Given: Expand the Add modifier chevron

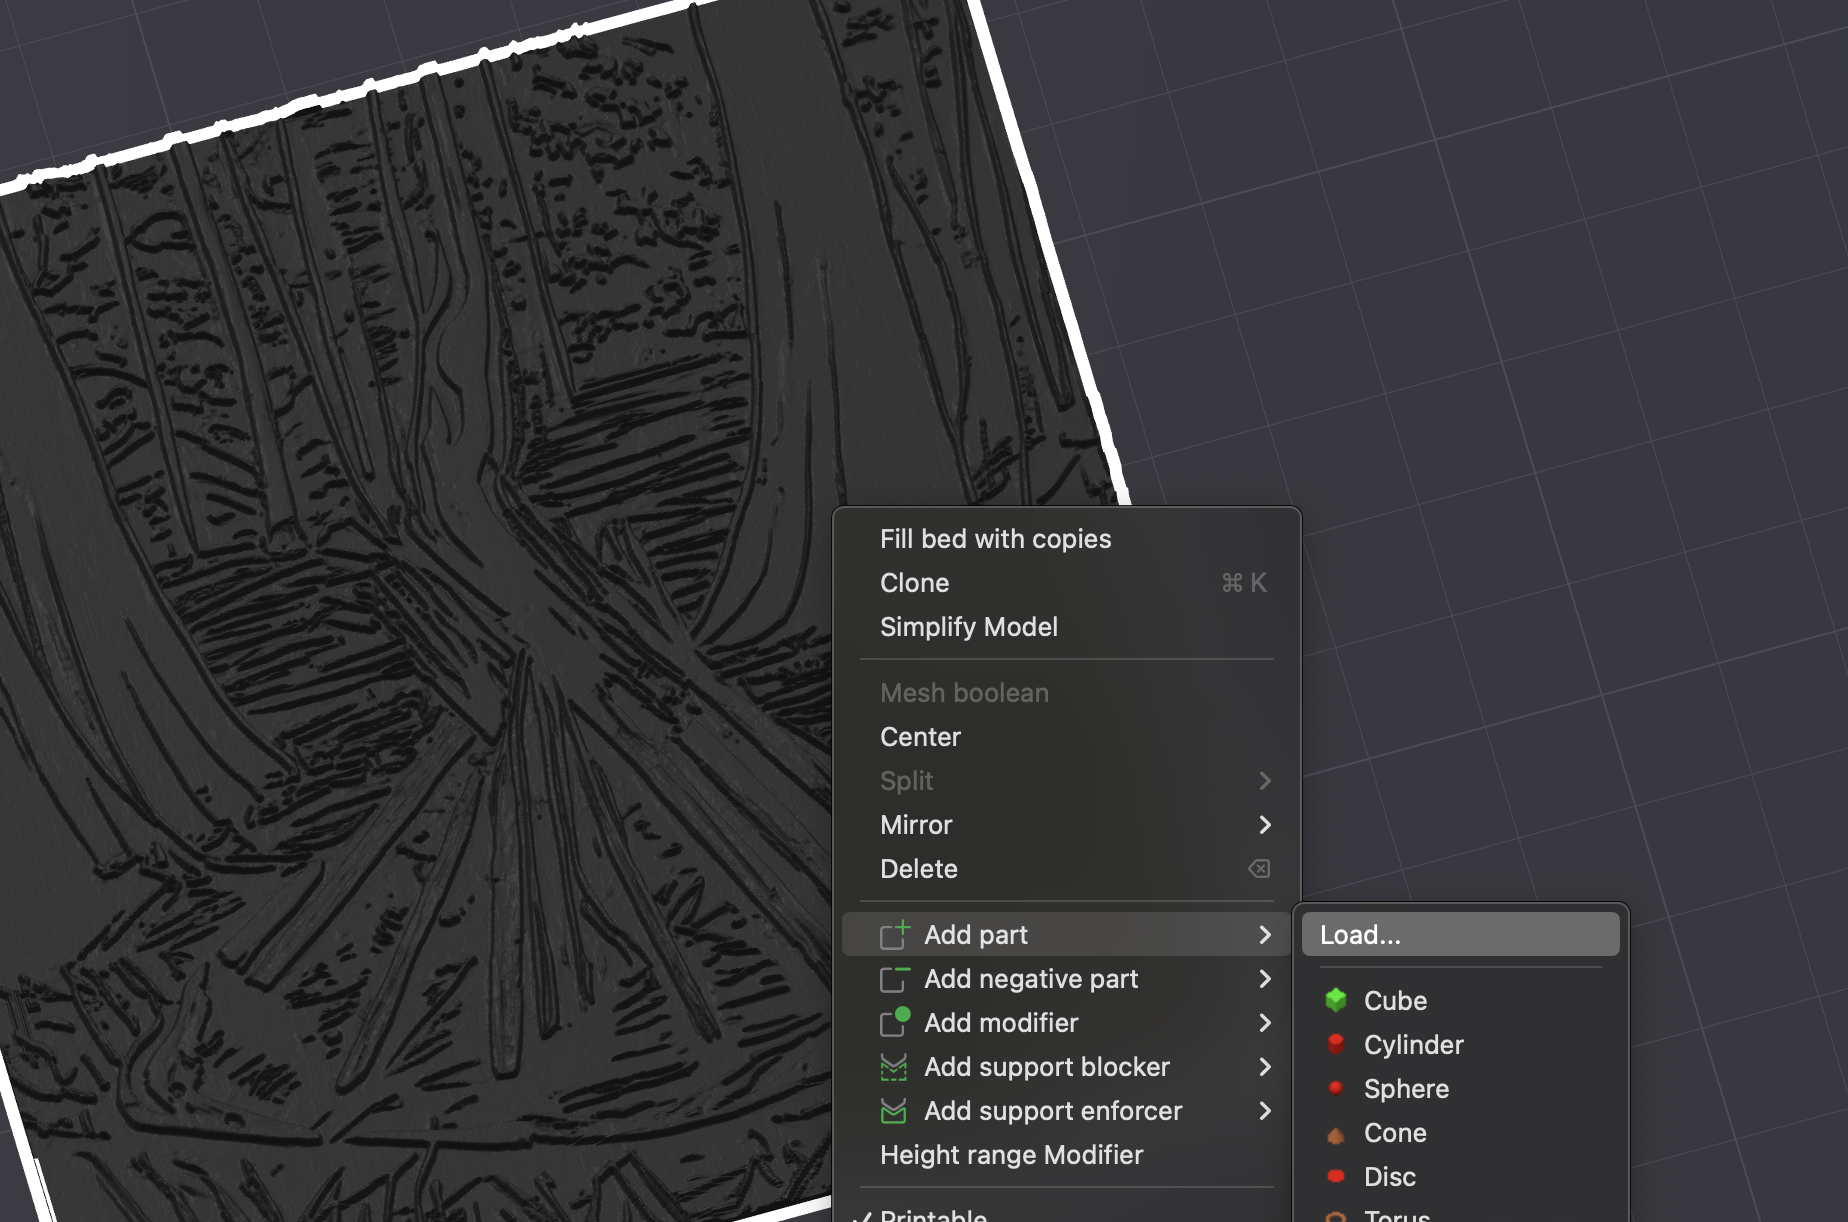Looking at the screenshot, I should [x=1265, y=1023].
